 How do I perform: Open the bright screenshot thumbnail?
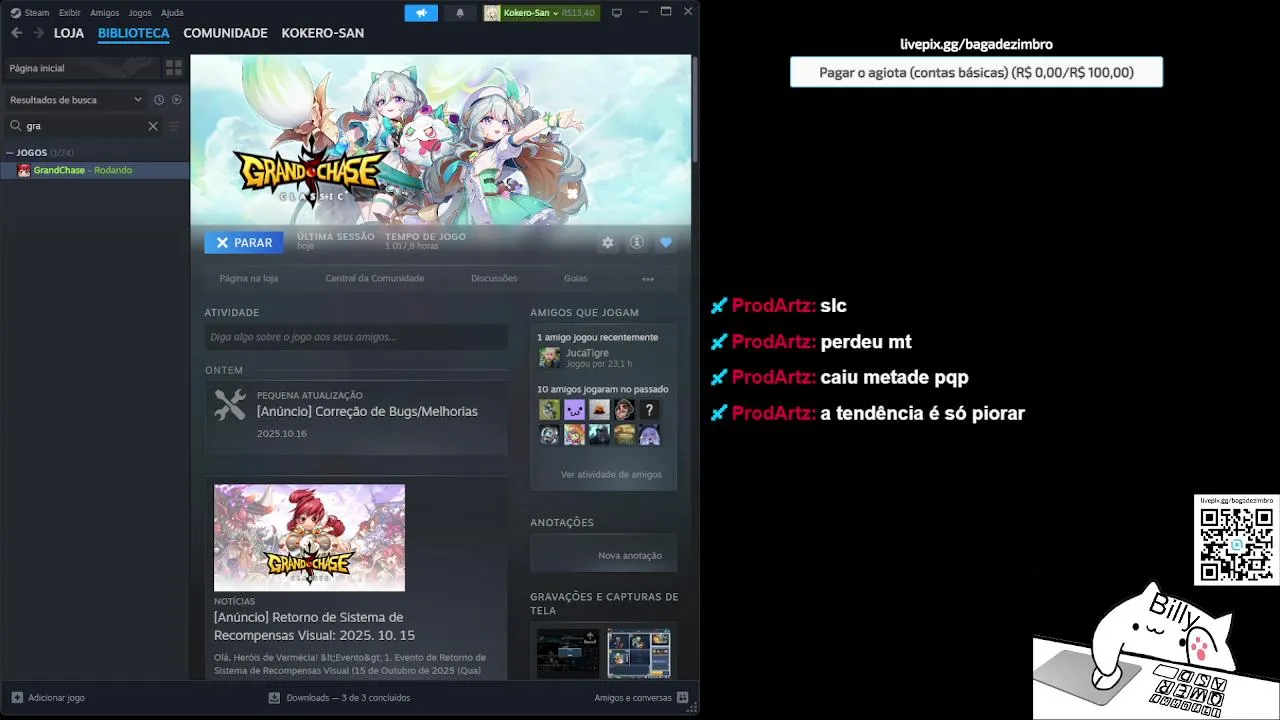639,653
